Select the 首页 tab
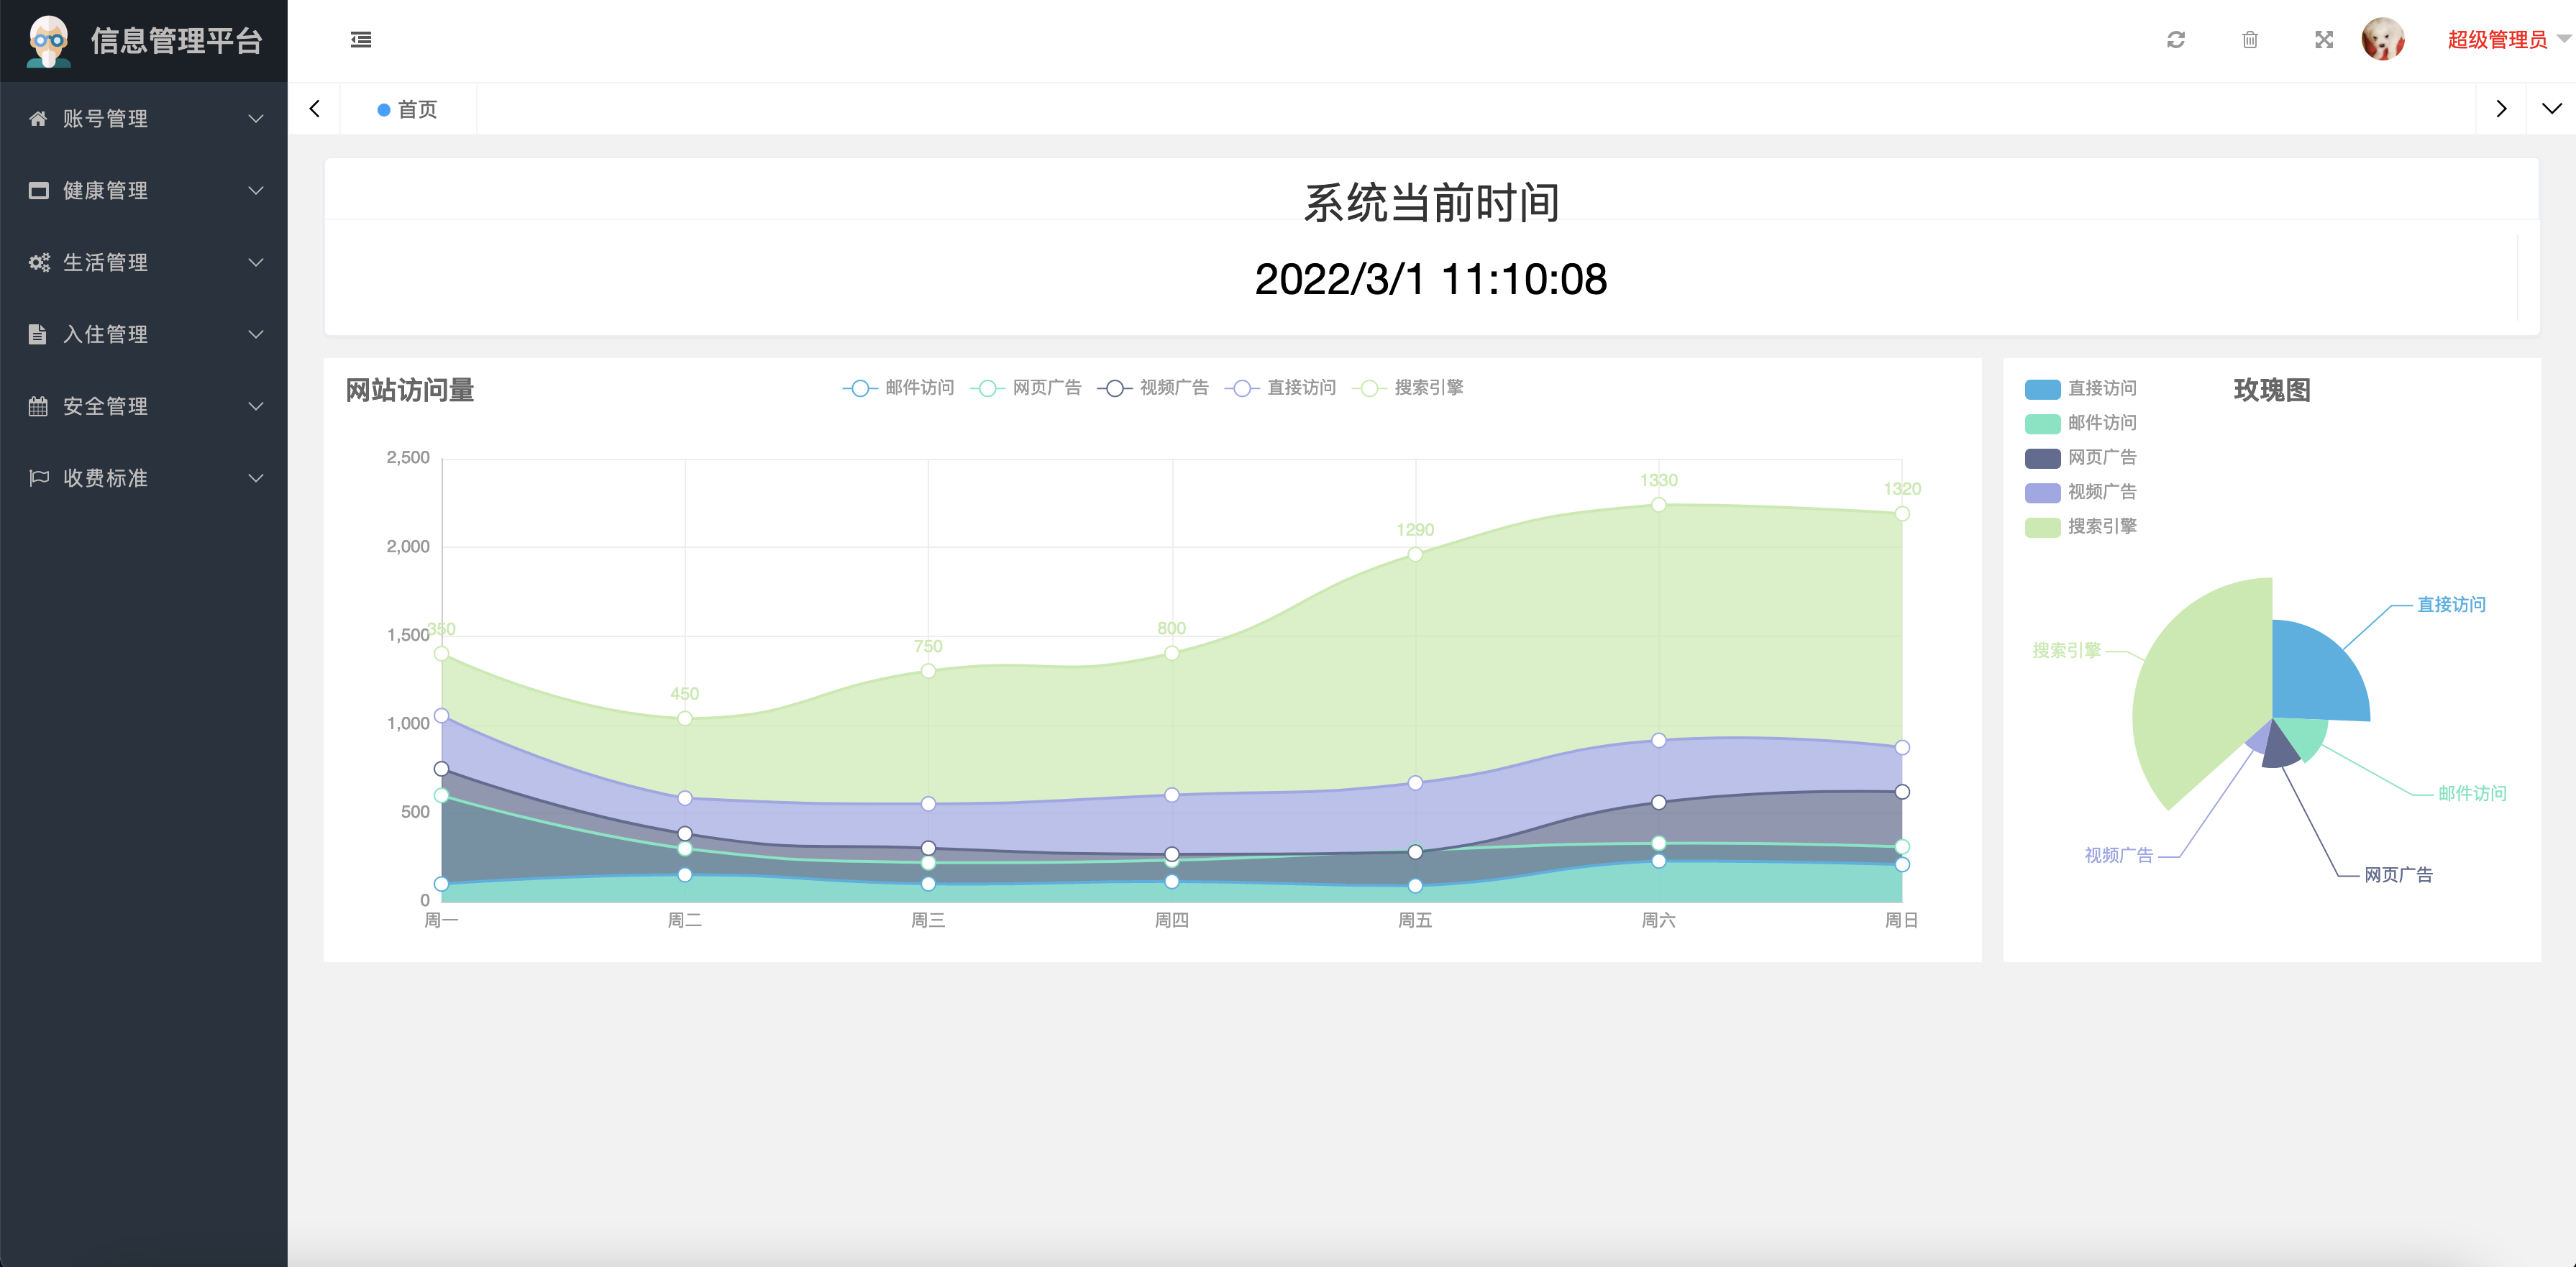This screenshot has width=2576, height=1267. (408, 110)
